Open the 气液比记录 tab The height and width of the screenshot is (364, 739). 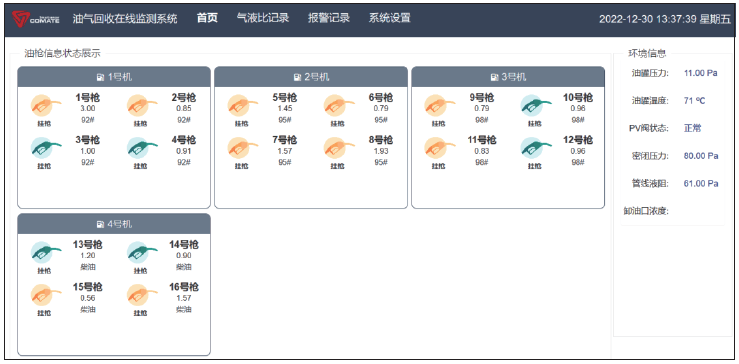263,18
